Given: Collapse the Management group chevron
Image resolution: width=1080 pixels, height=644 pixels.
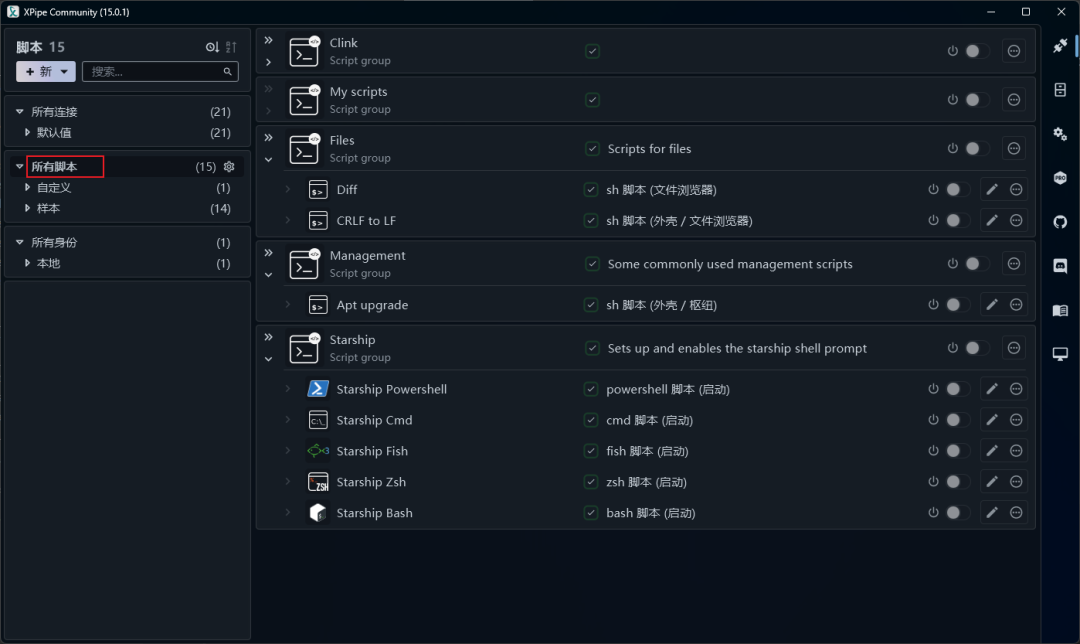Looking at the screenshot, I should pyautogui.click(x=269, y=275).
